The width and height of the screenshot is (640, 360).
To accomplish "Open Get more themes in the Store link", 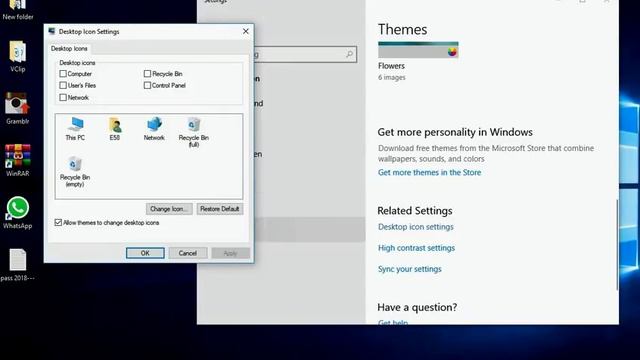I will click(429, 173).
